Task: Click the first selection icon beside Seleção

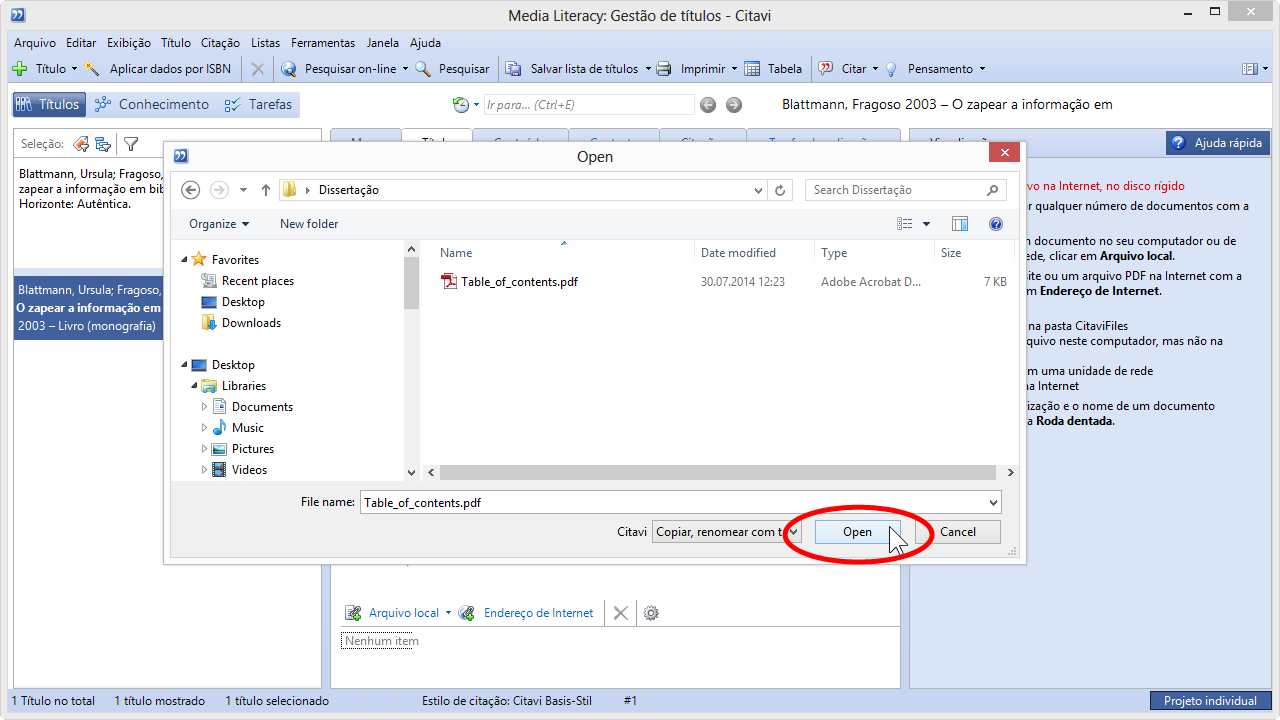Action: tap(81, 144)
